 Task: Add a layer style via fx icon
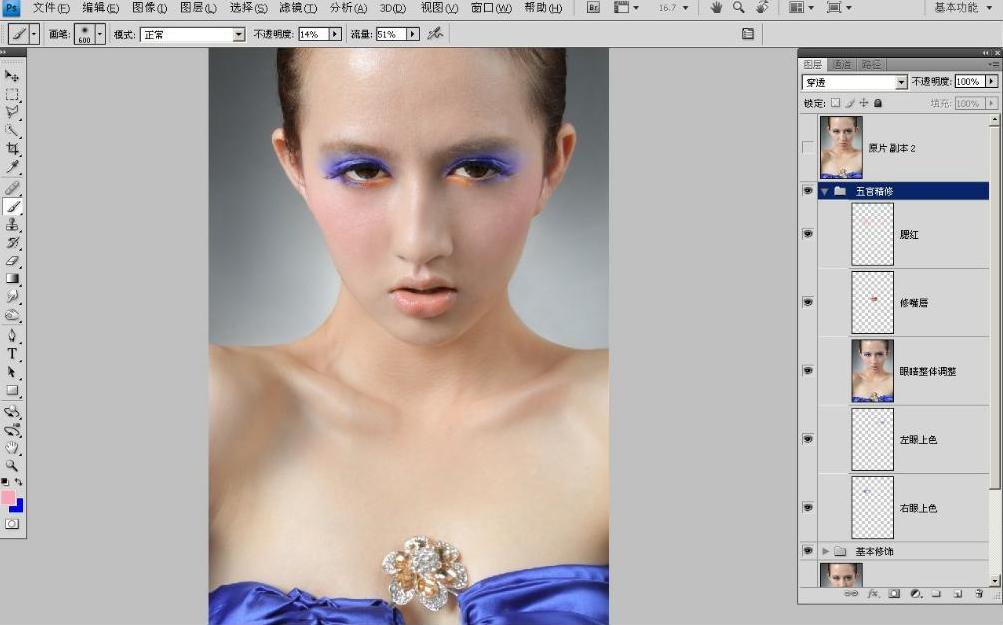pyautogui.click(x=873, y=594)
